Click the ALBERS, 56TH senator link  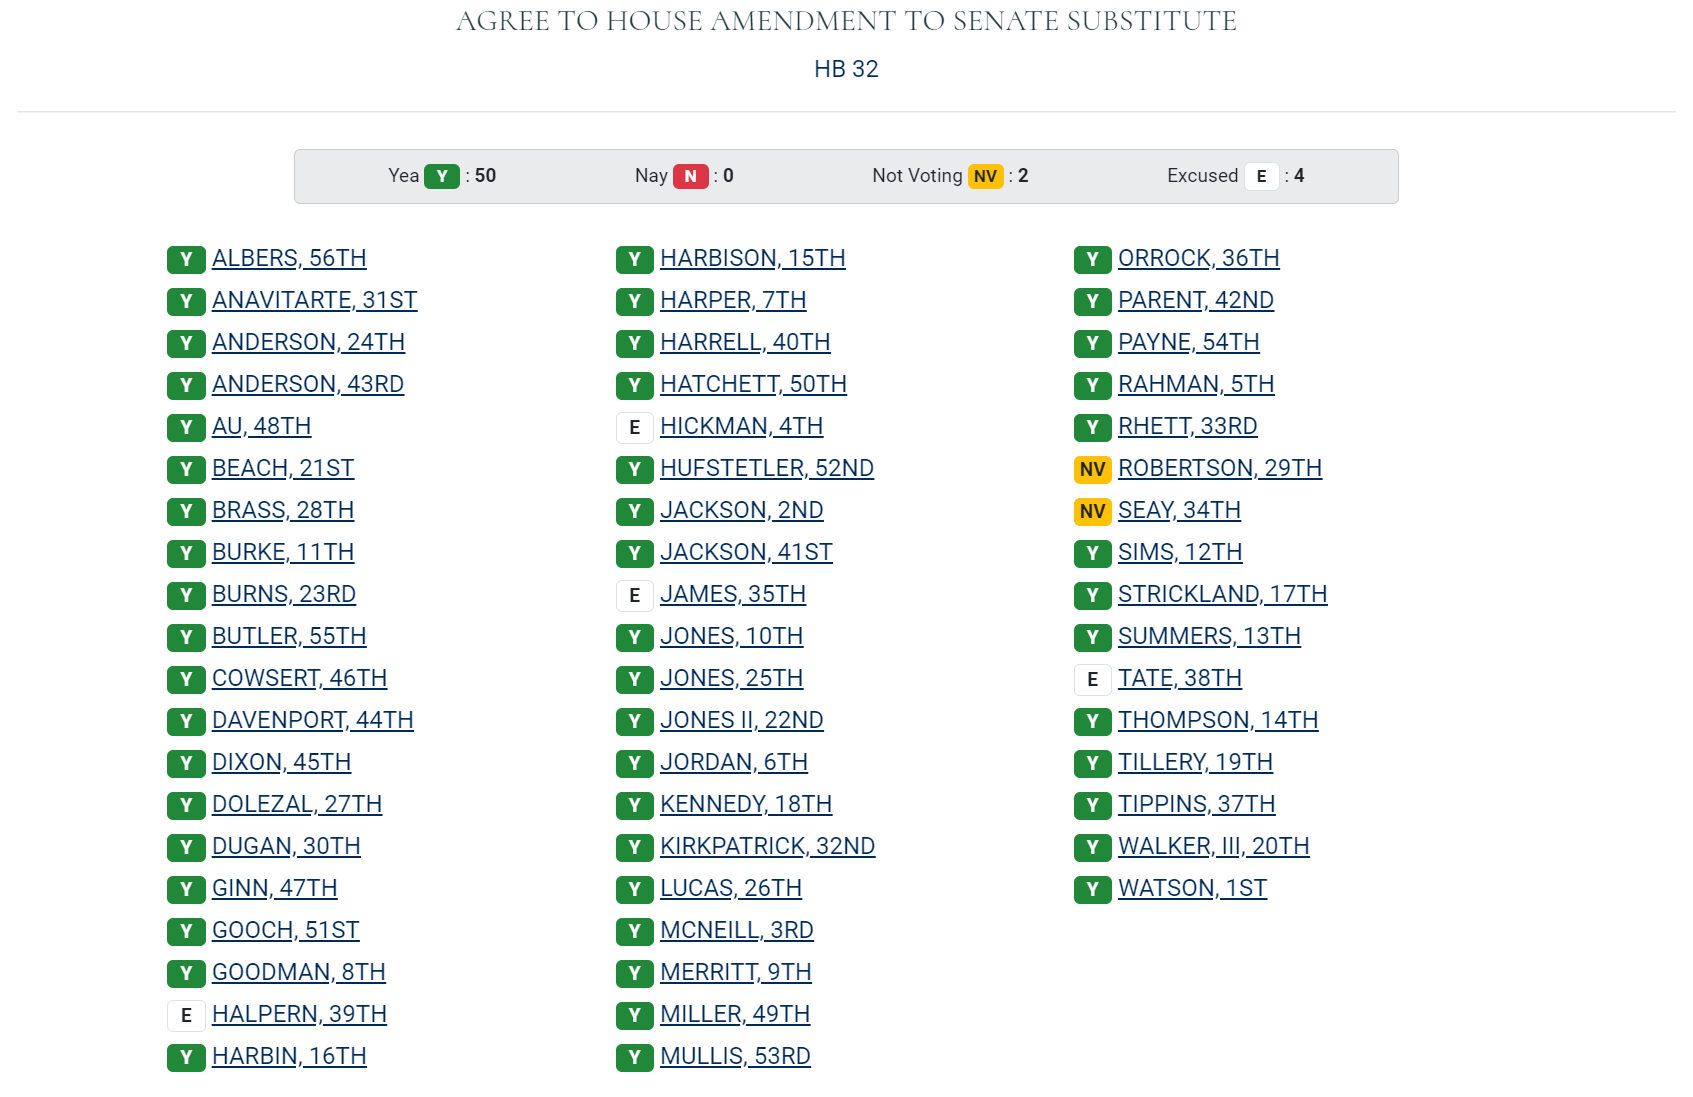tap(289, 258)
